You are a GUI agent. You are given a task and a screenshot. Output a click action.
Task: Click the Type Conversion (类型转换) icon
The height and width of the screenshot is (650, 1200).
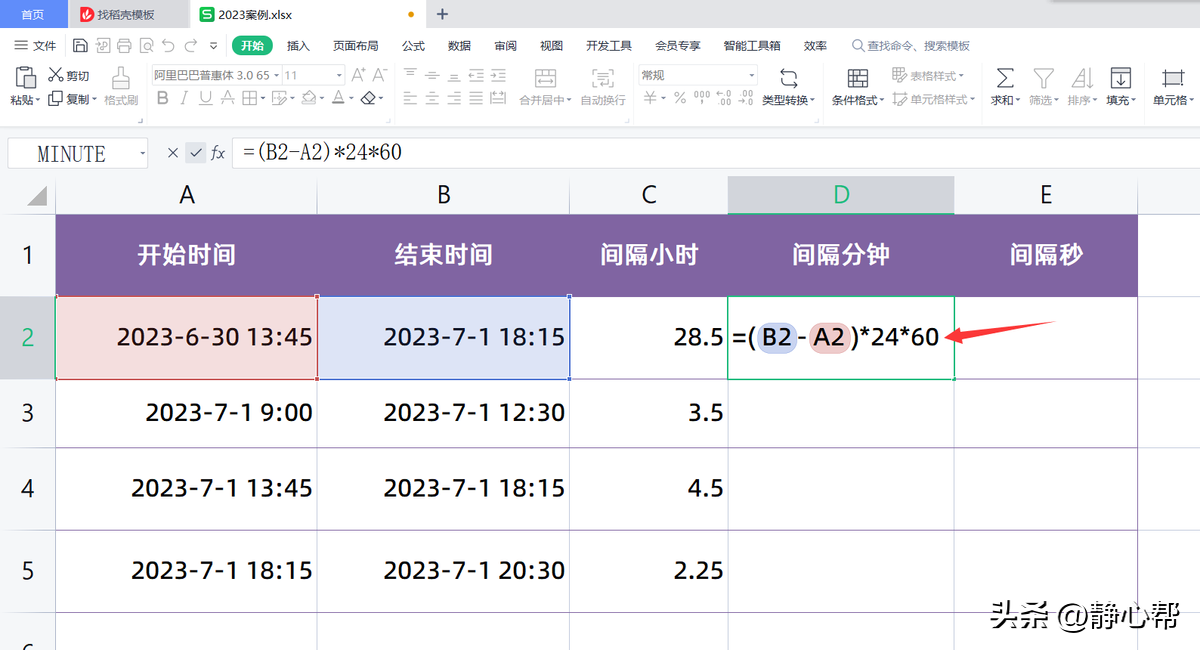pyautogui.click(x=788, y=78)
